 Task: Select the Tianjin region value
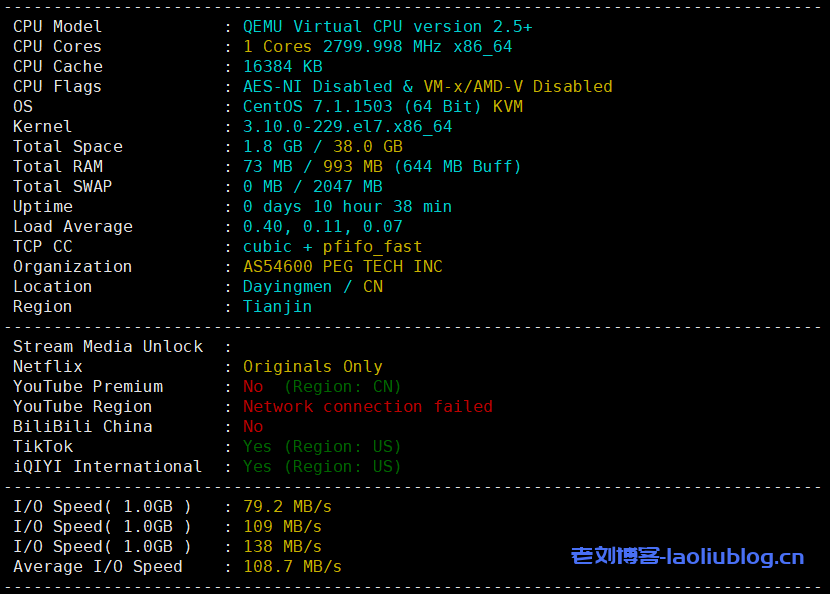pyautogui.click(x=277, y=307)
